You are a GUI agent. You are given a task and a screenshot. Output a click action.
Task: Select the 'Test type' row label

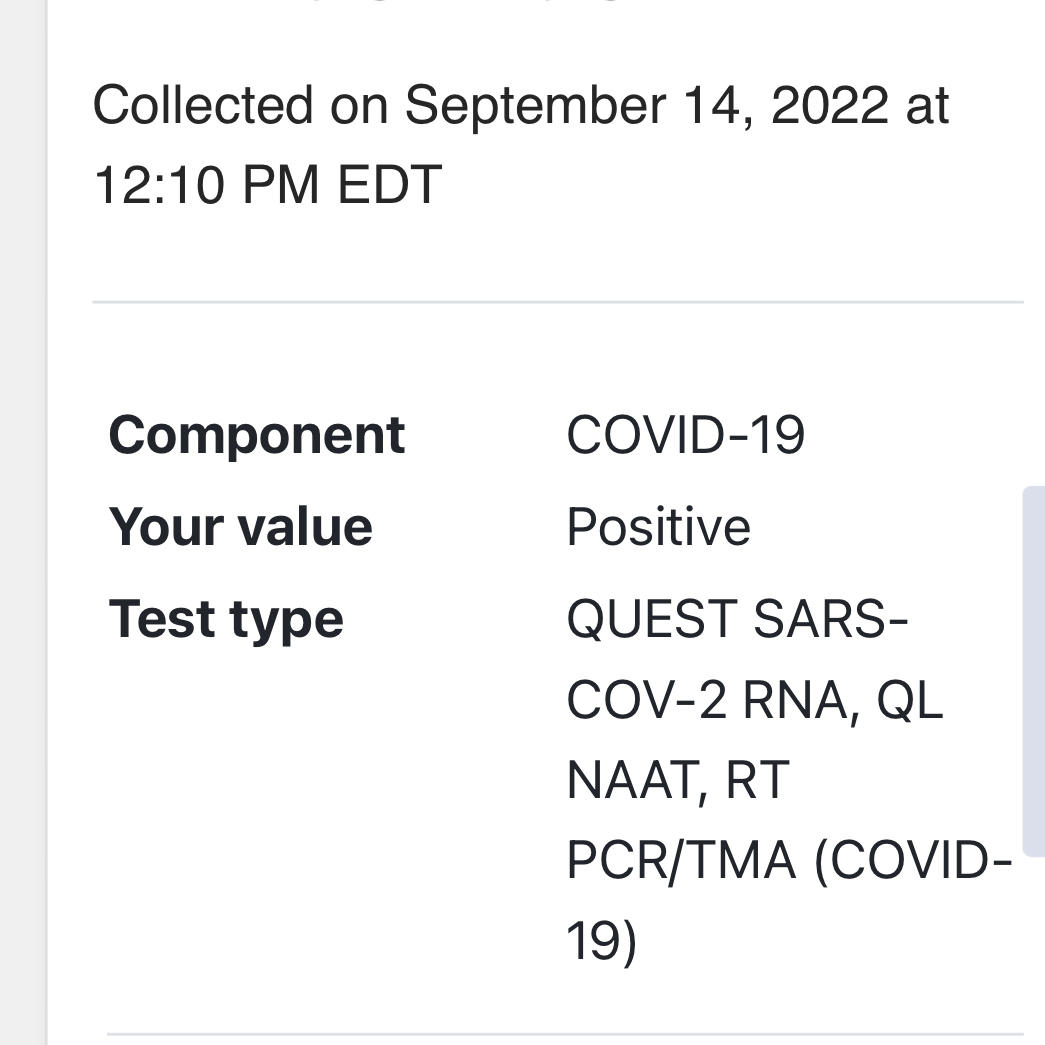226,619
